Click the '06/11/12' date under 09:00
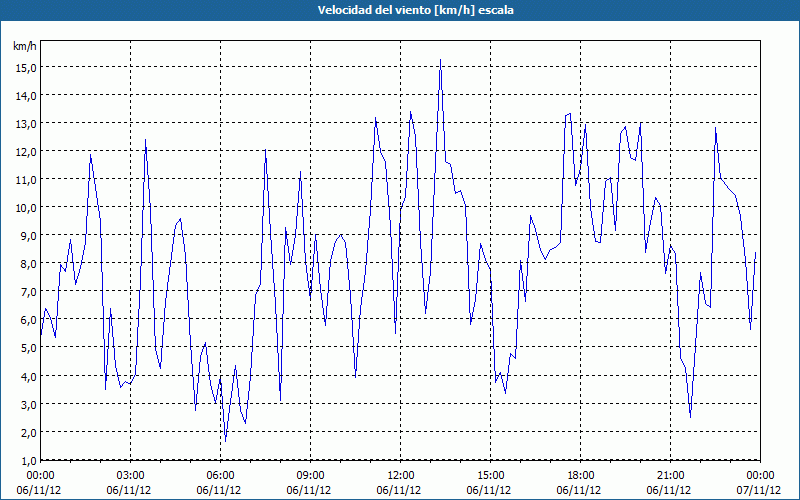The height and width of the screenshot is (500, 800). [x=309, y=490]
